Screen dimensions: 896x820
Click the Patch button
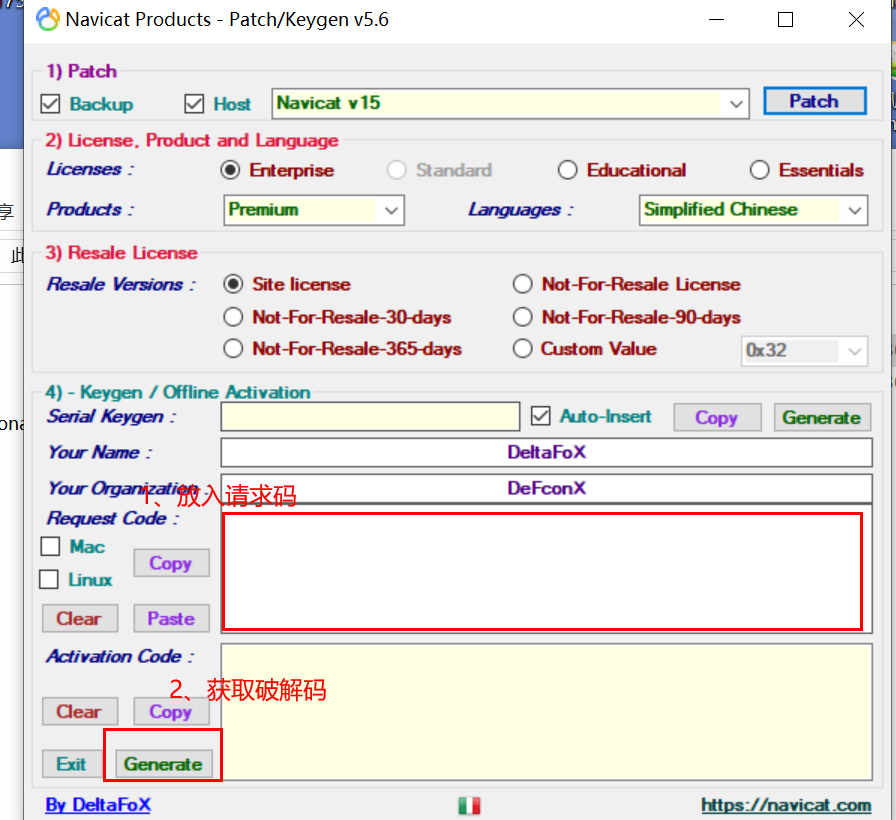814,101
